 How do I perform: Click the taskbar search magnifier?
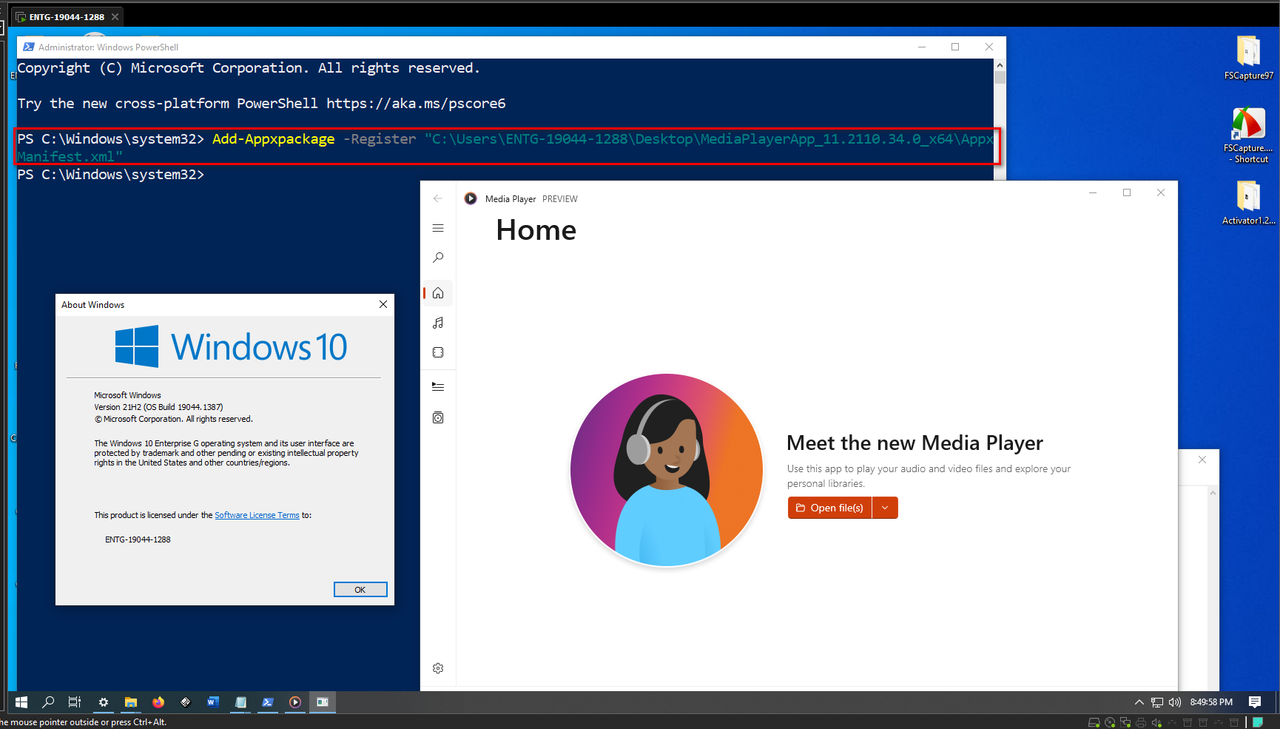point(48,702)
